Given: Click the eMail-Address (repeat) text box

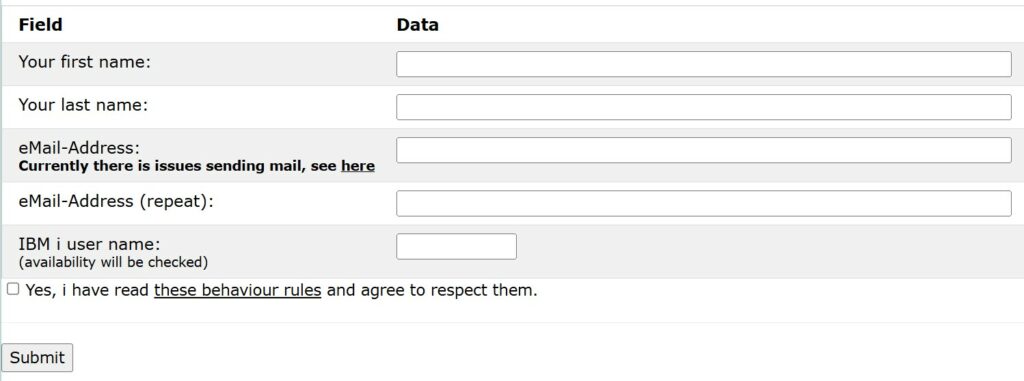Looking at the screenshot, I should point(703,203).
